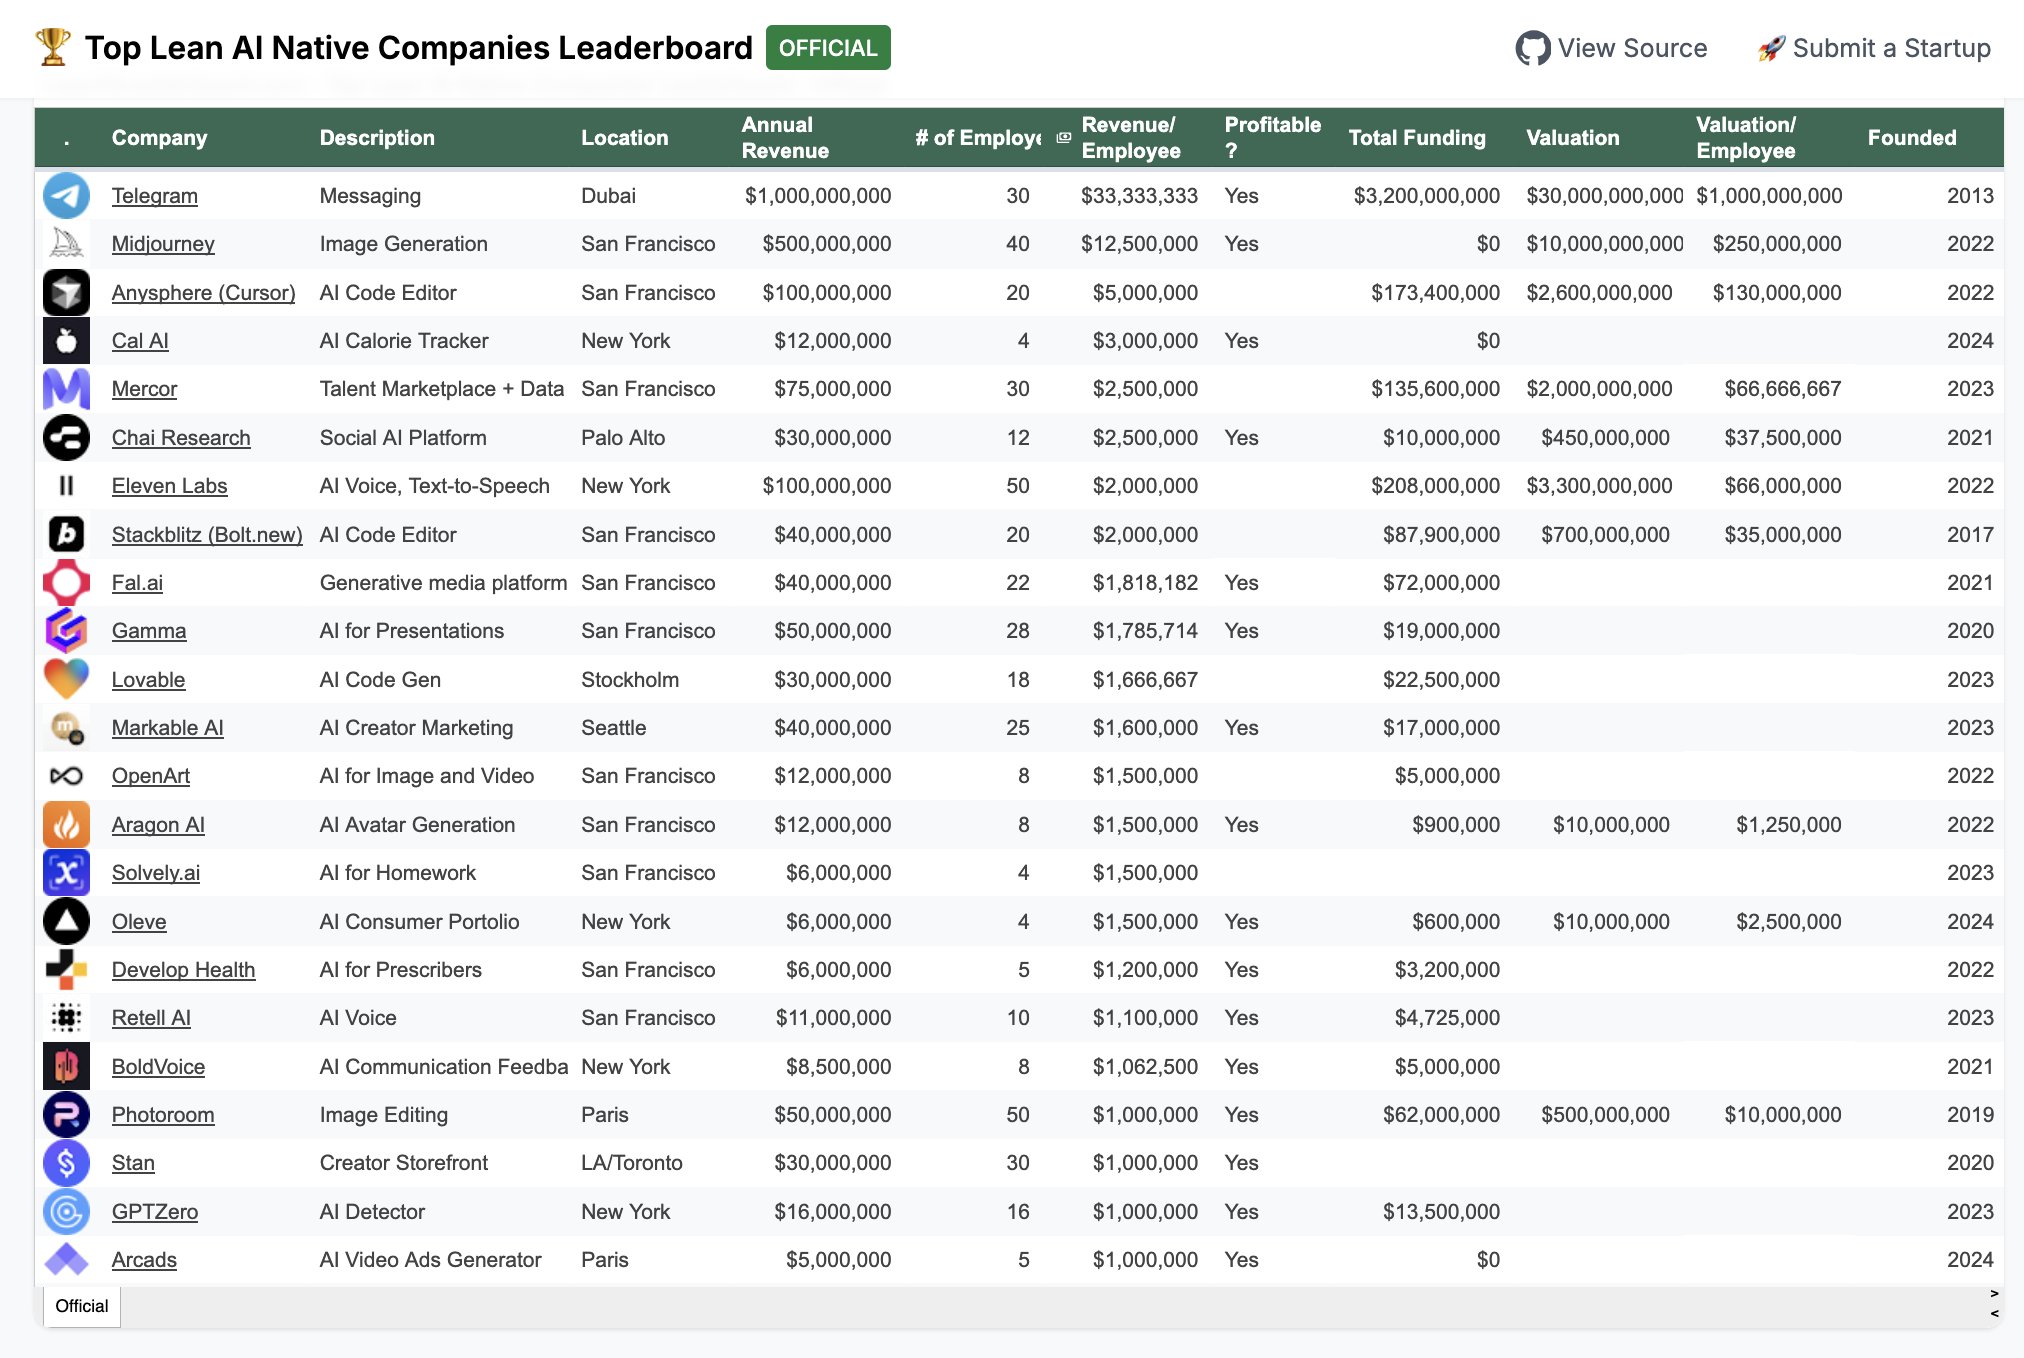The width and height of the screenshot is (2024, 1358).
Task: Click Anysphere's $173,400,000 total funding
Action: click(x=1435, y=293)
